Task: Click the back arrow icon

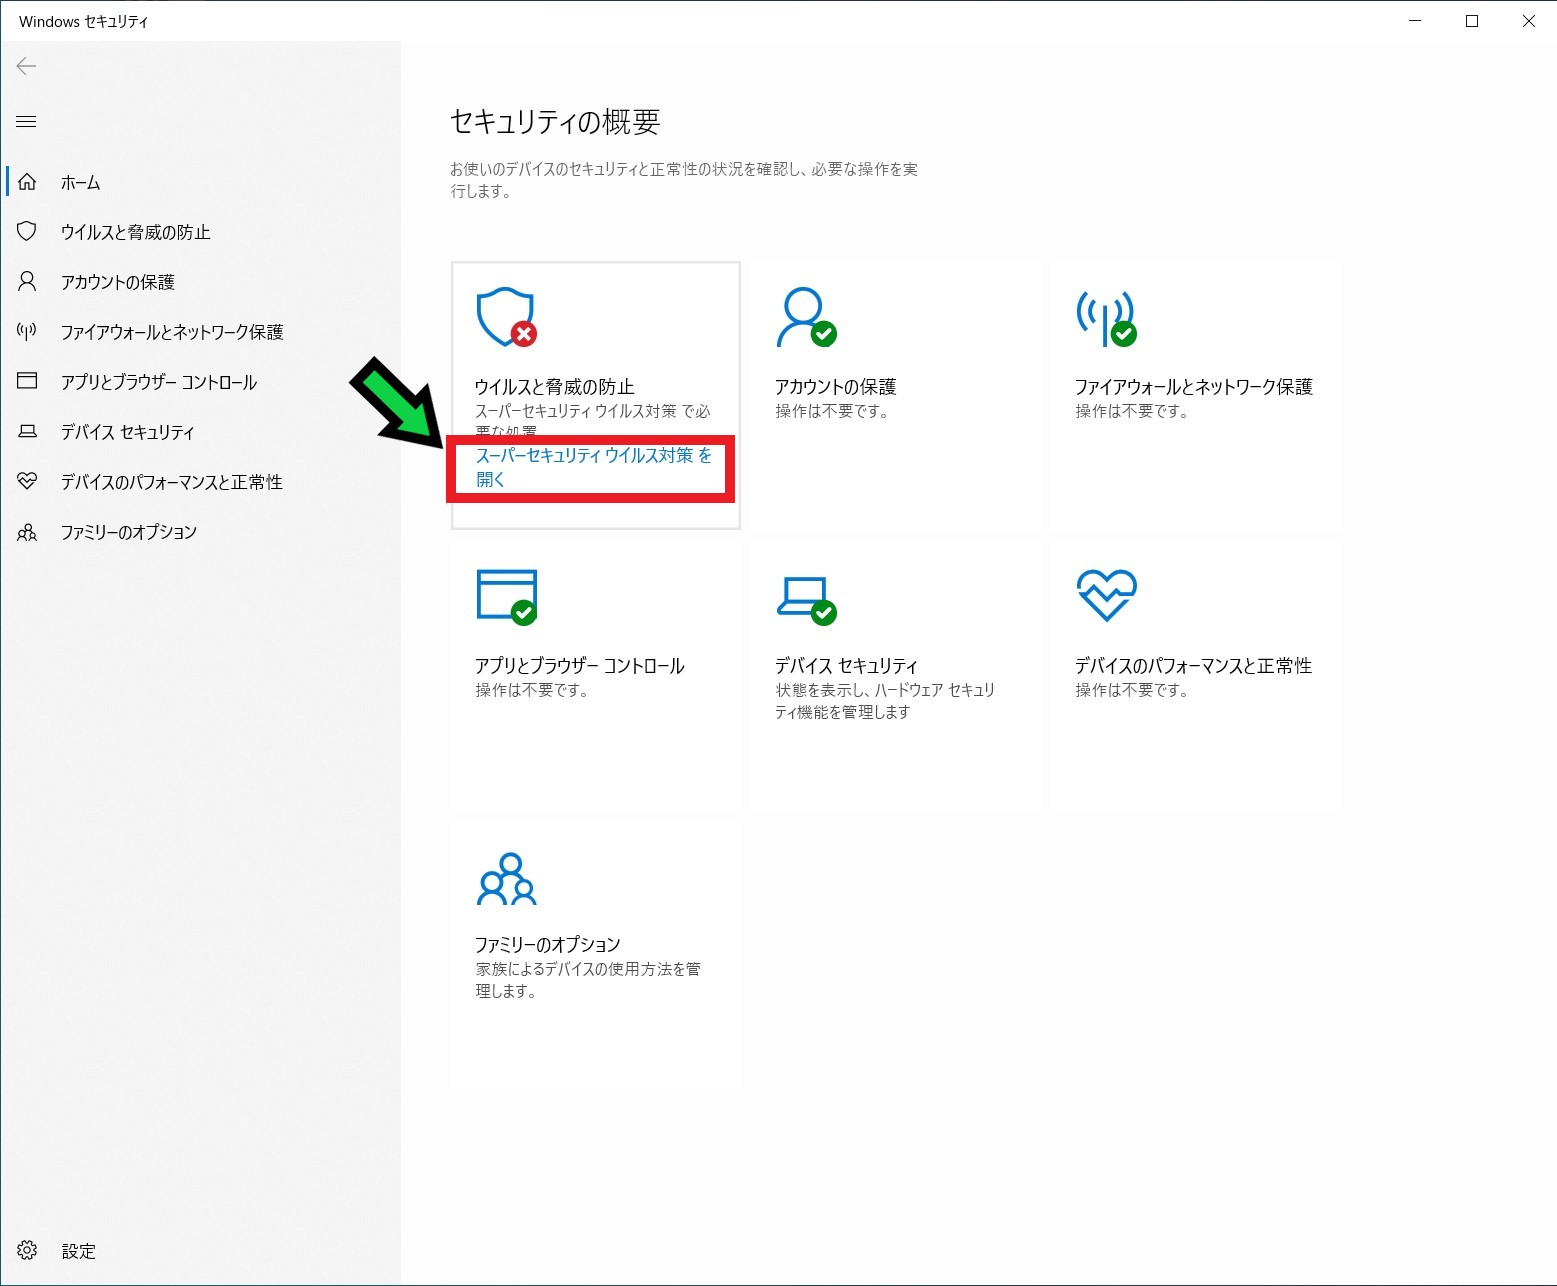Action: tap(27, 66)
